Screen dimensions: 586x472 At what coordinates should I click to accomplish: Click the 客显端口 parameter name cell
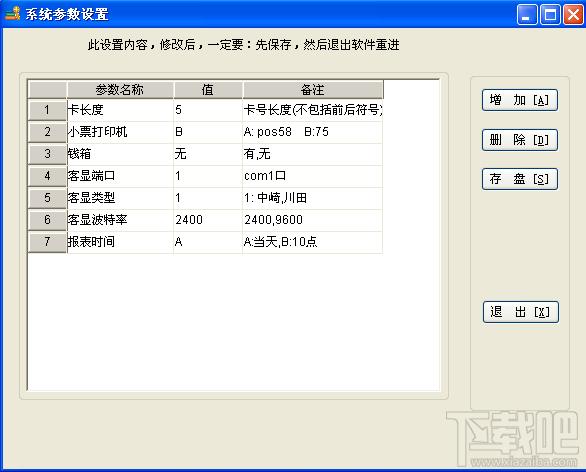[x=120, y=176]
